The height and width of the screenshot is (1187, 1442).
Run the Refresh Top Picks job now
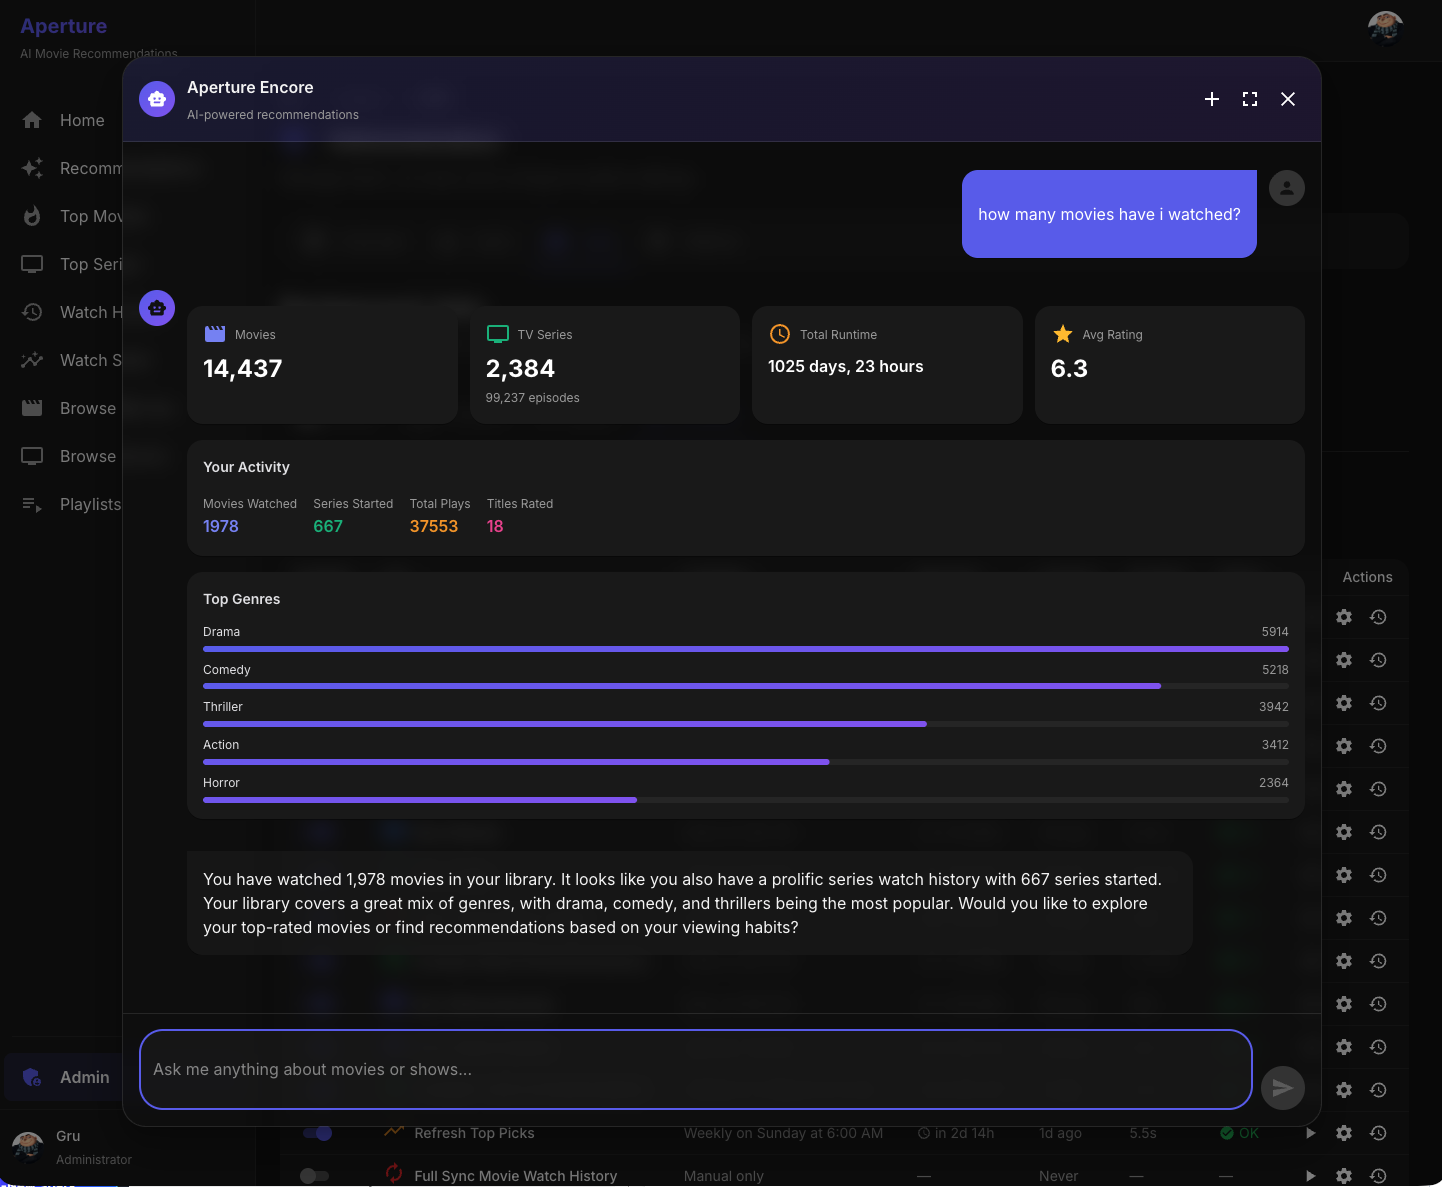point(1310,1133)
